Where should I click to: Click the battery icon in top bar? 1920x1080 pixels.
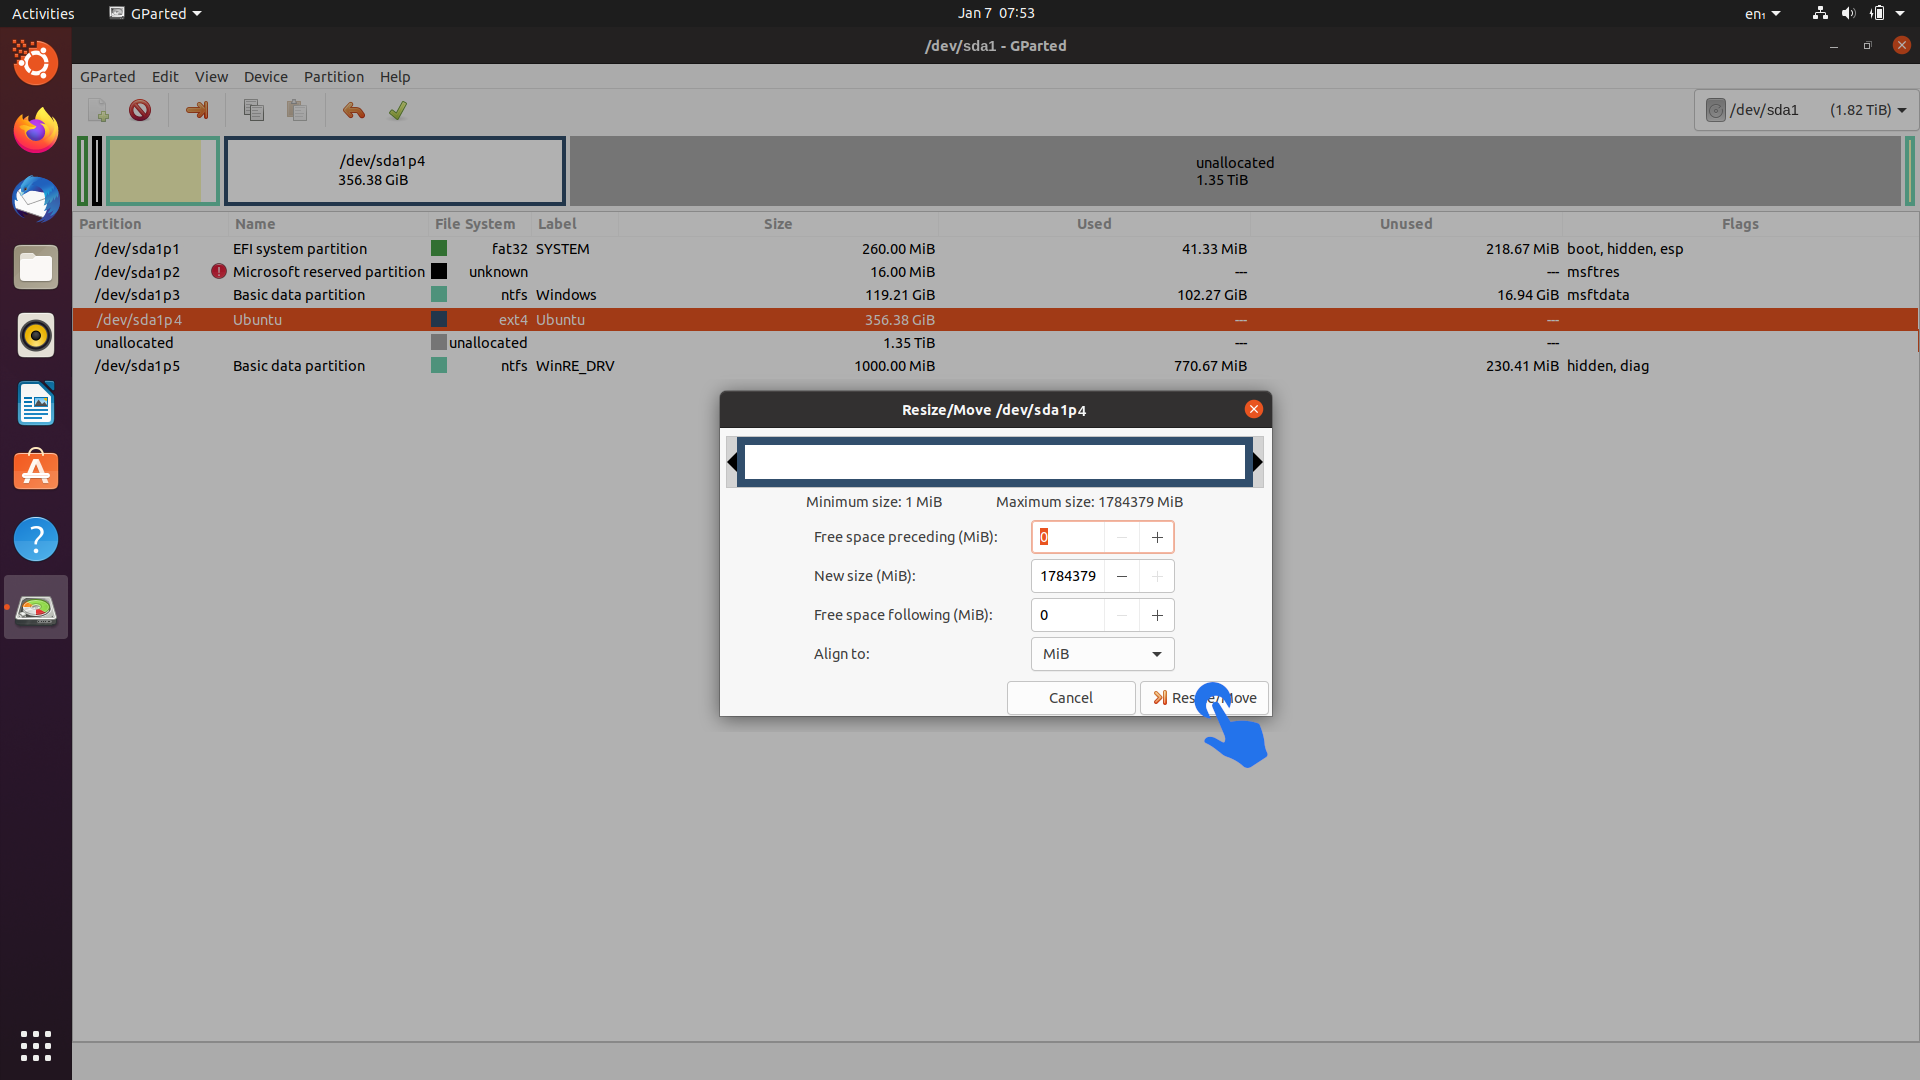coord(1877,13)
